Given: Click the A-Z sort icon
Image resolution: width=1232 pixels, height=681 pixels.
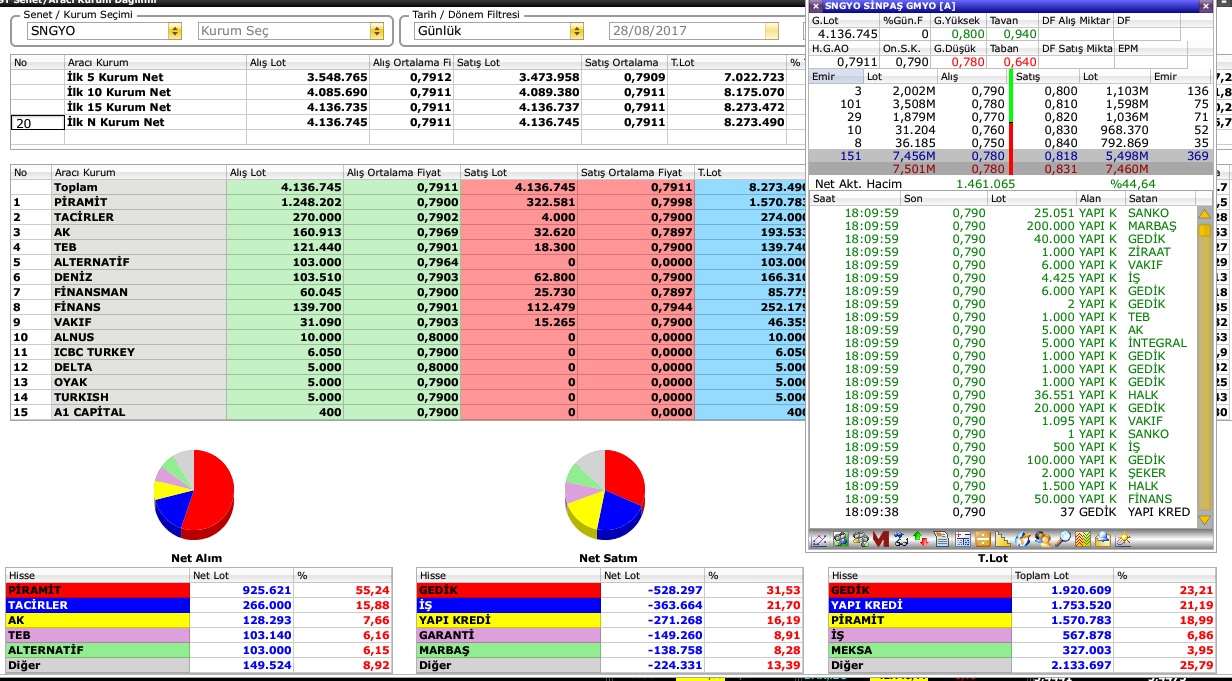Looking at the screenshot, I should pyautogui.click(x=901, y=539).
